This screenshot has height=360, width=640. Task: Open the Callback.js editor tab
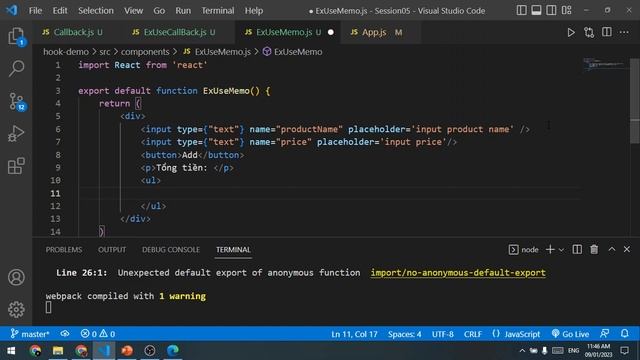tap(73, 32)
